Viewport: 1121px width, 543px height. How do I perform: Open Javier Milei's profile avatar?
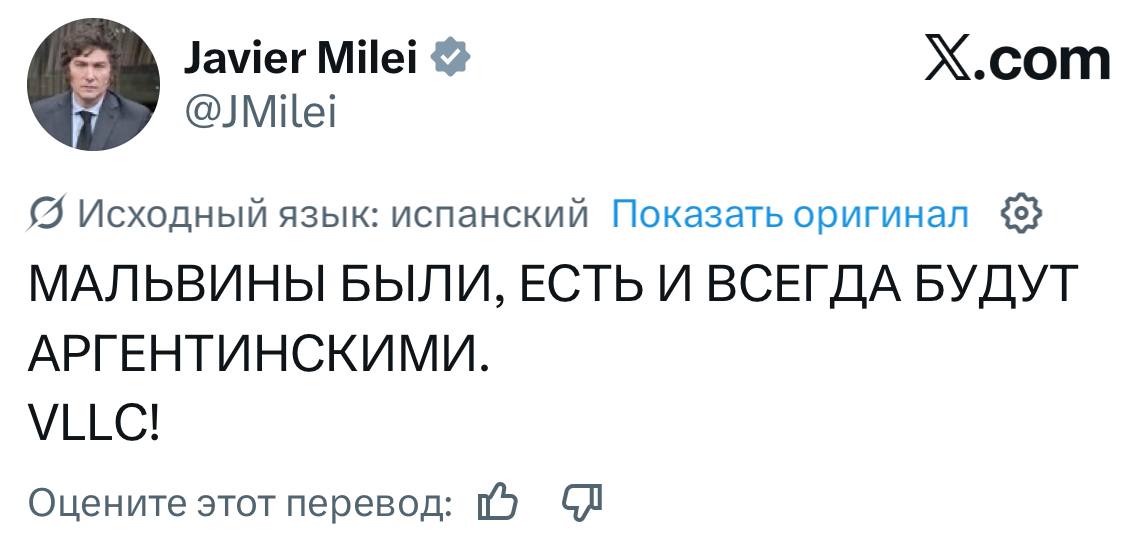pyautogui.click(x=93, y=85)
